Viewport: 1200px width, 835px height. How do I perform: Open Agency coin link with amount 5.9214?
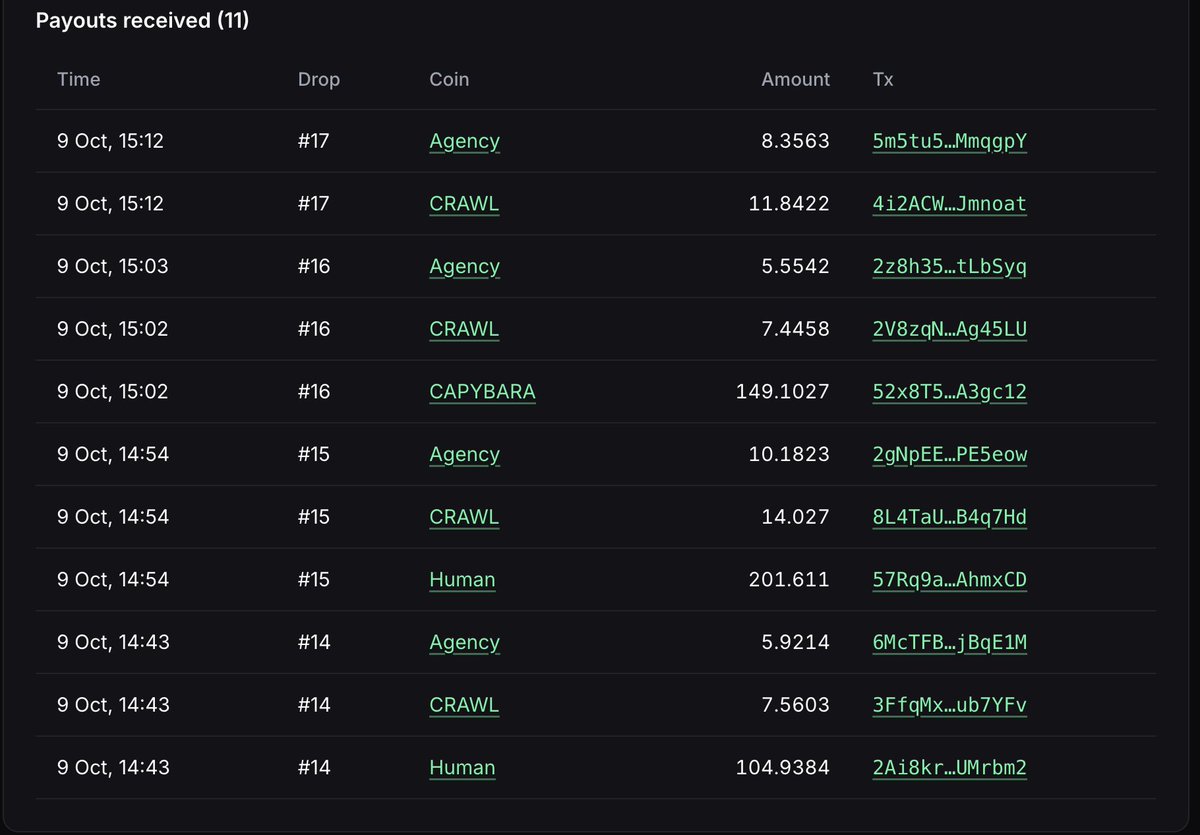pyautogui.click(x=465, y=643)
